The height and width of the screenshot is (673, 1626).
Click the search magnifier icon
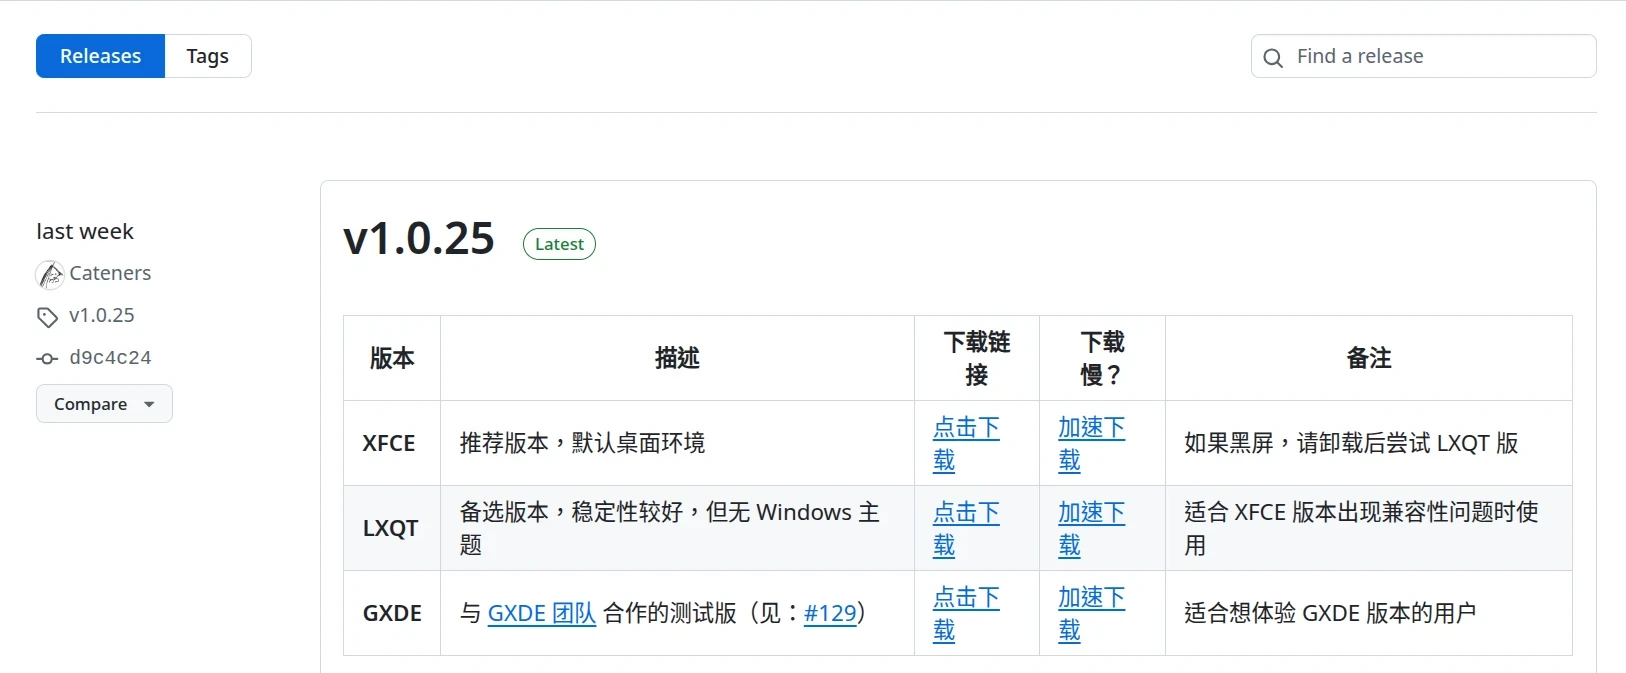(x=1272, y=58)
